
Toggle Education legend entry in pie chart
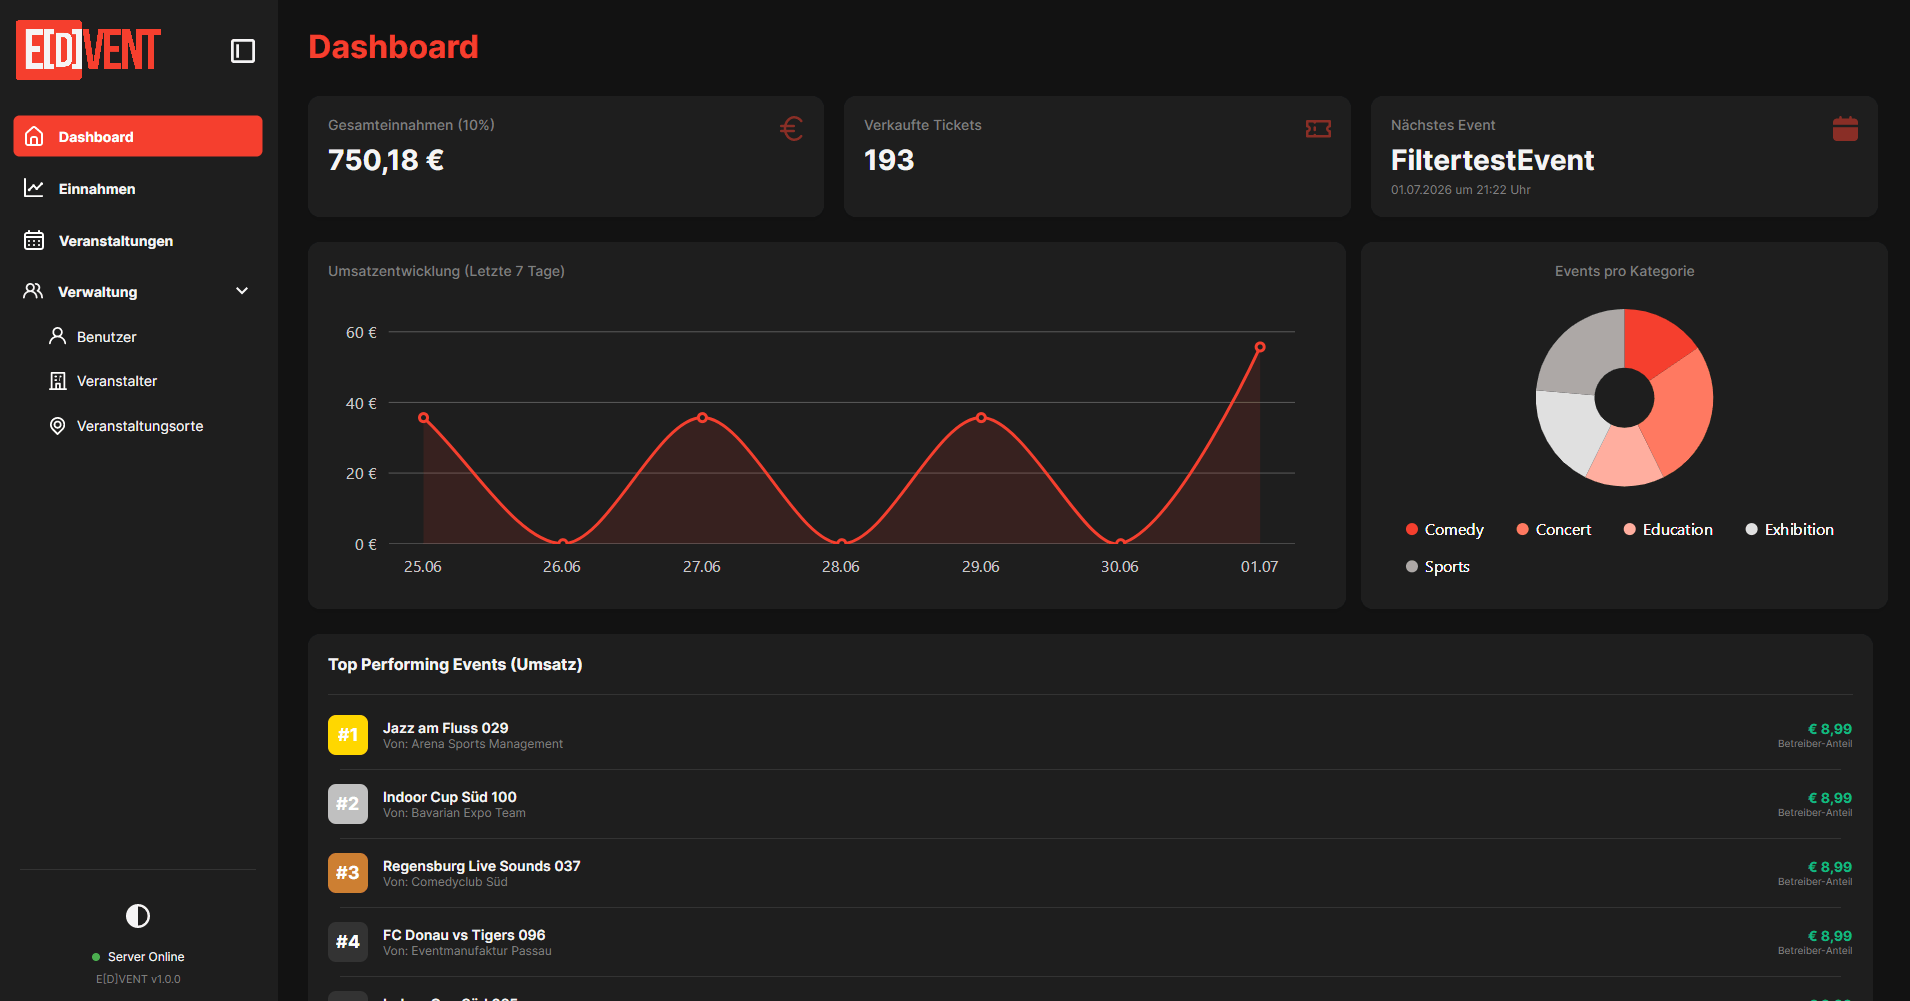tap(1668, 530)
